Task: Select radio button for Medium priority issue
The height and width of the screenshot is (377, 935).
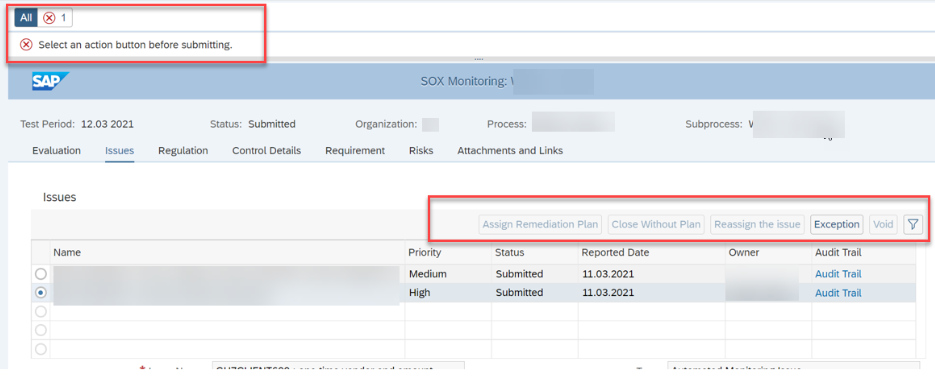Action: point(41,274)
